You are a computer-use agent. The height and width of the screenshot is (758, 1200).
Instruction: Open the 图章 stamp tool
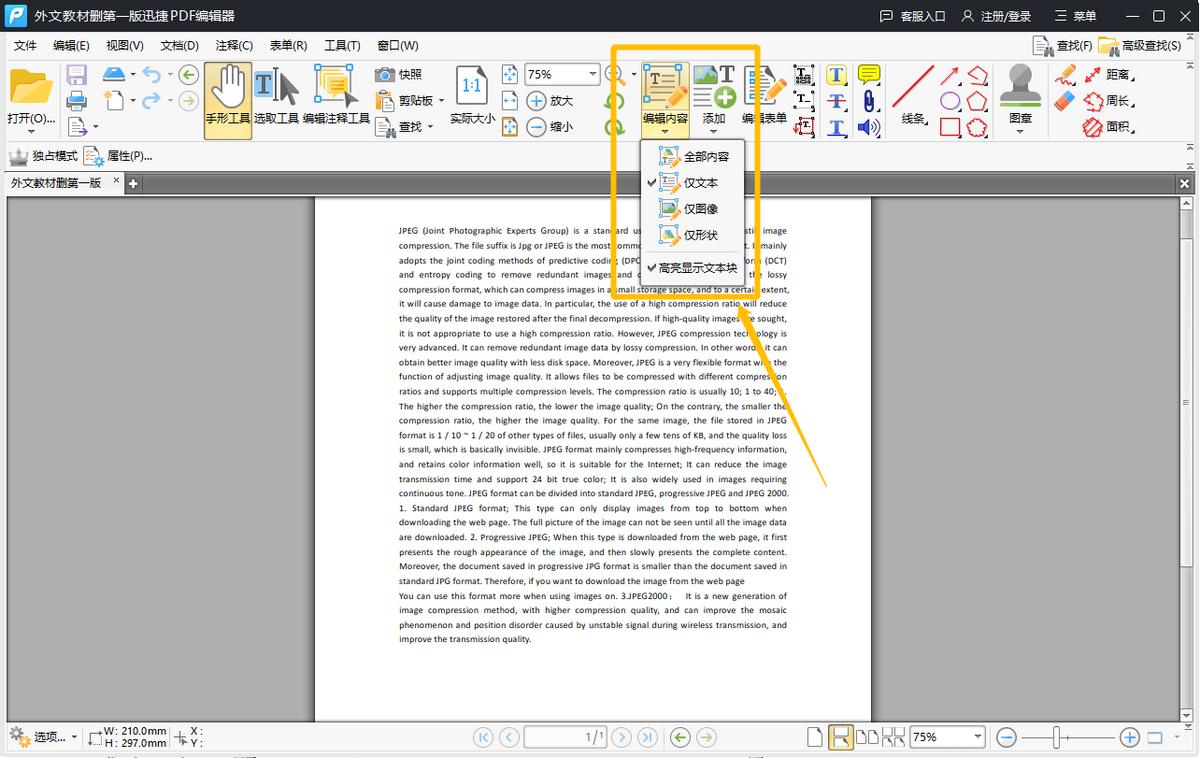(x=1020, y=98)
